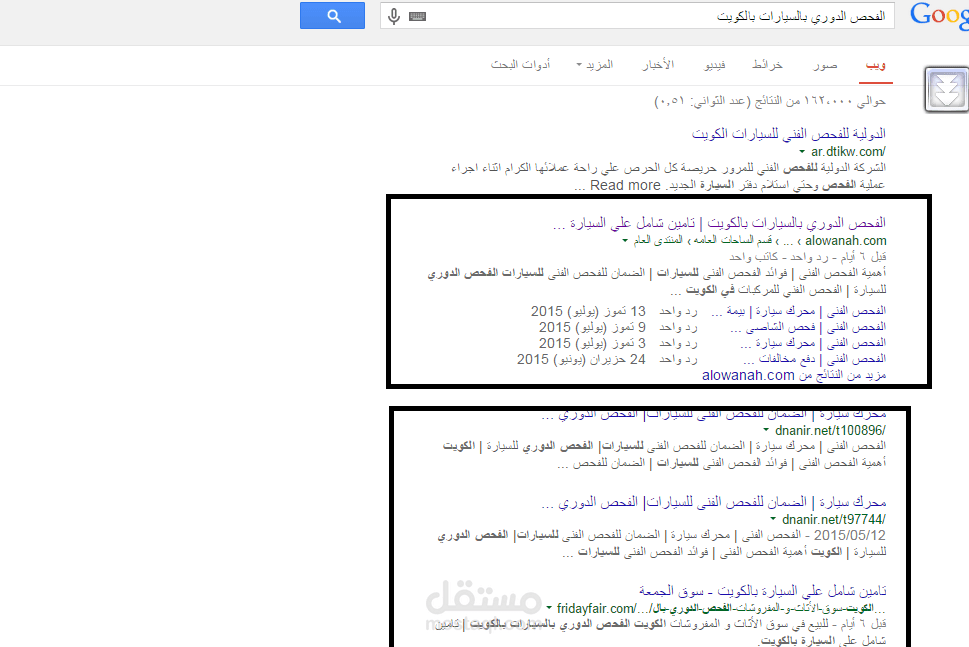
Task: Switch to the خرائط (Maps) tab
Action: 767,65
